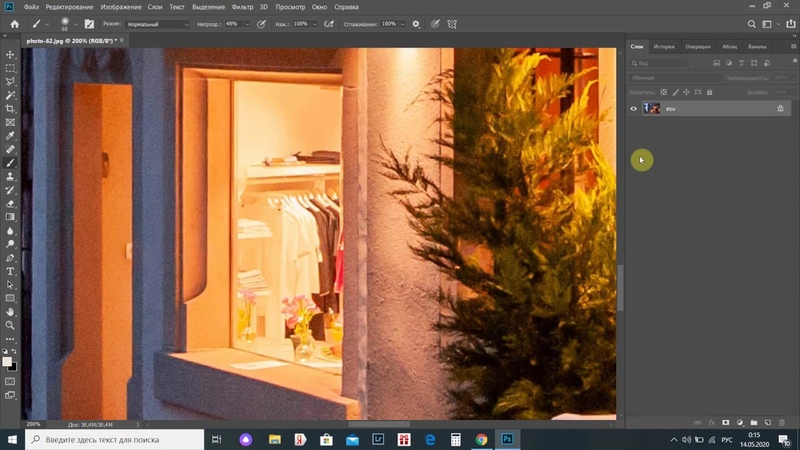Image resolution: width=800 pixels, height=450 pixels.
Task: Open the Фильтр menu
Action: 241,7
